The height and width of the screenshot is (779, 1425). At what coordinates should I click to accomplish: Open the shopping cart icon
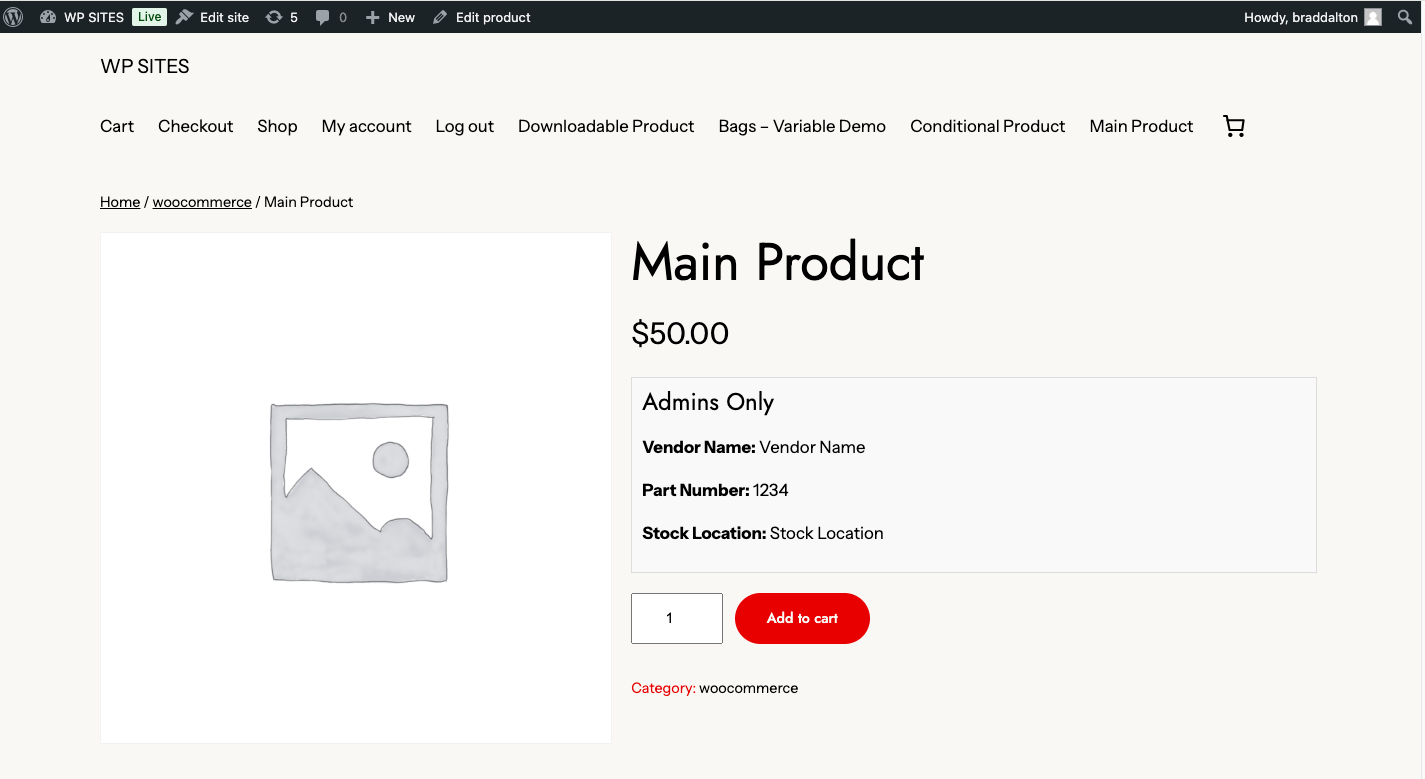point(1234,126)
